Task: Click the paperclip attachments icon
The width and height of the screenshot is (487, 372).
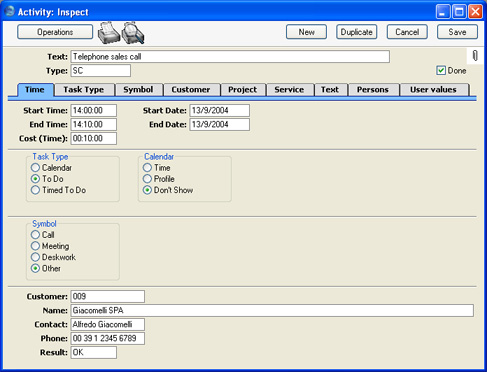Action: 475,55
